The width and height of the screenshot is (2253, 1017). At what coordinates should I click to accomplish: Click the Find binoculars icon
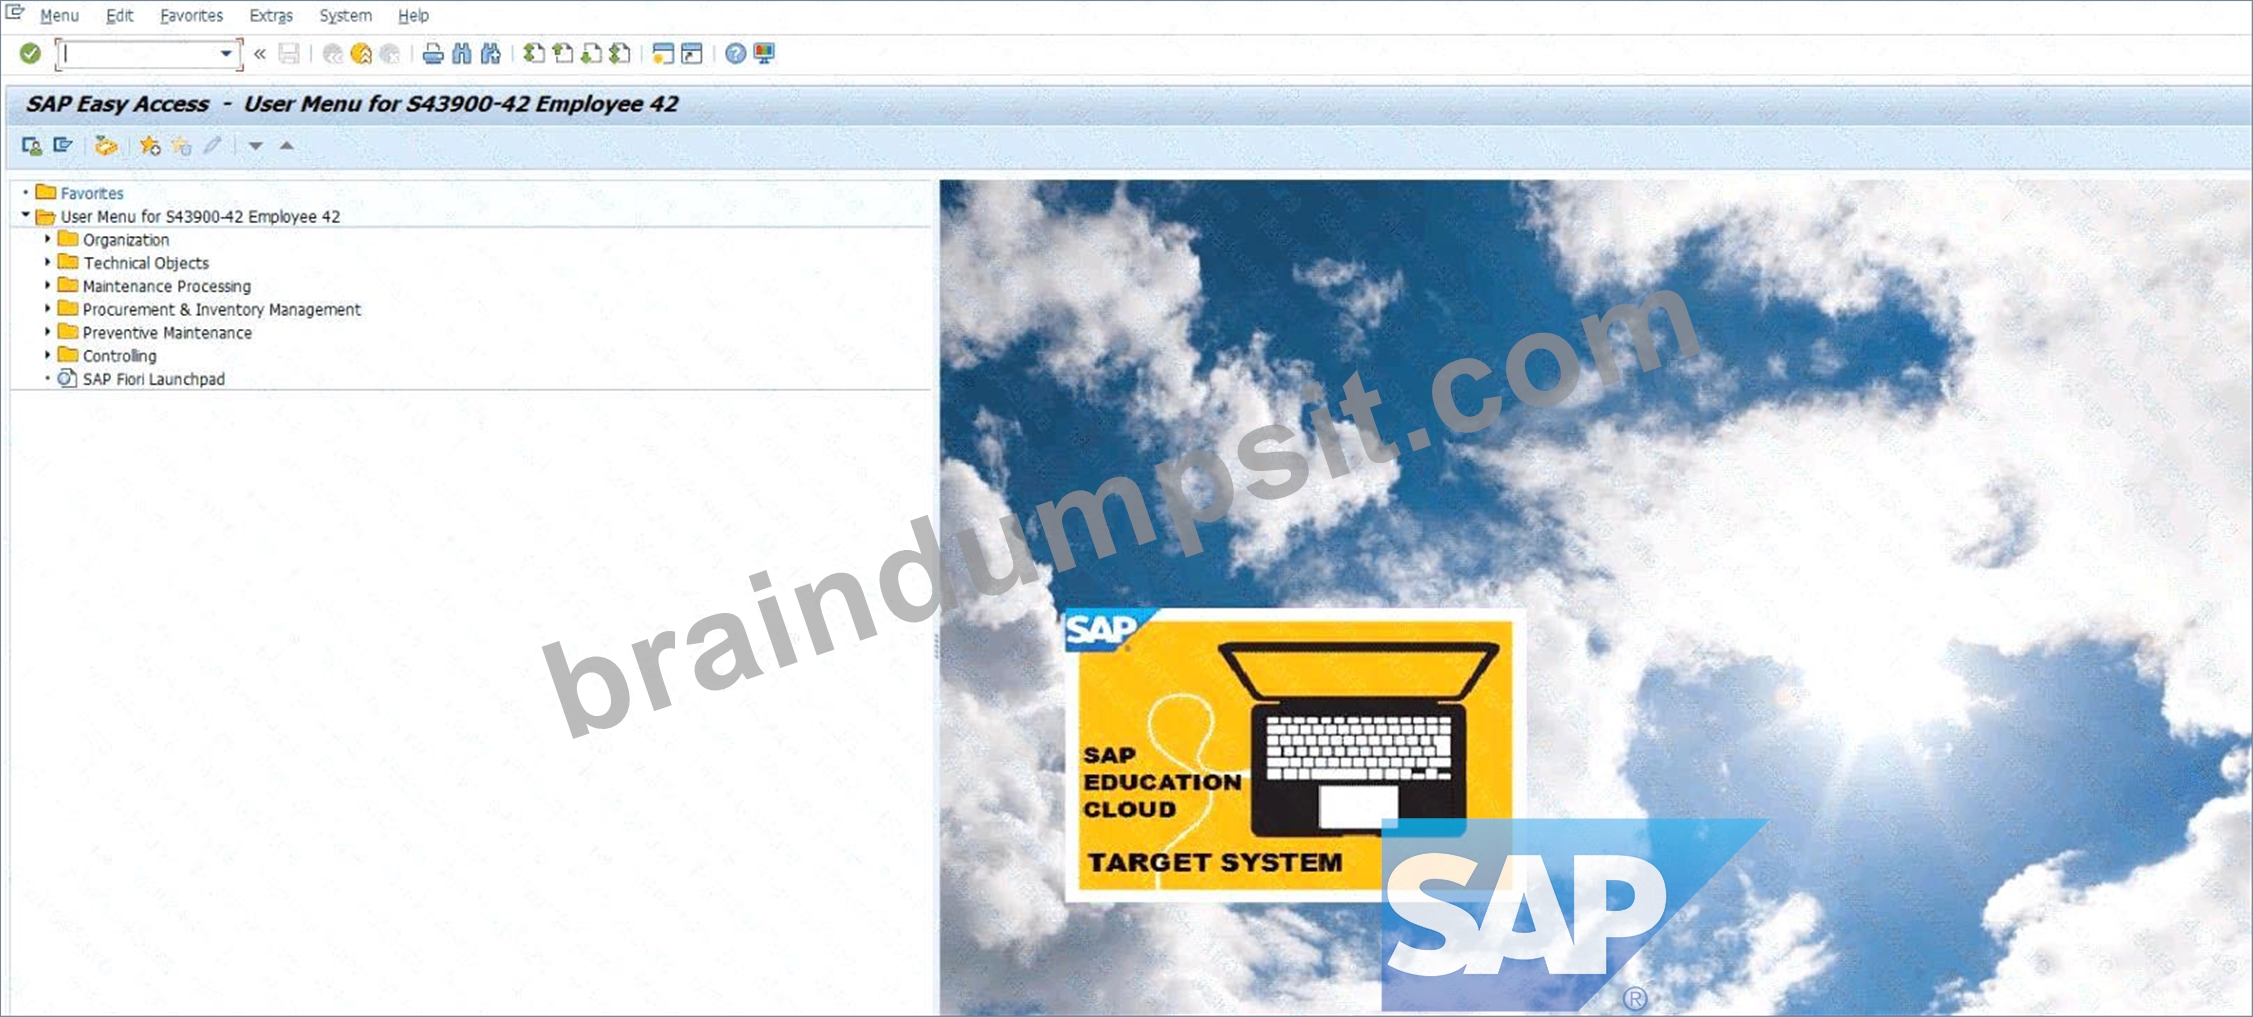(461, 54)
